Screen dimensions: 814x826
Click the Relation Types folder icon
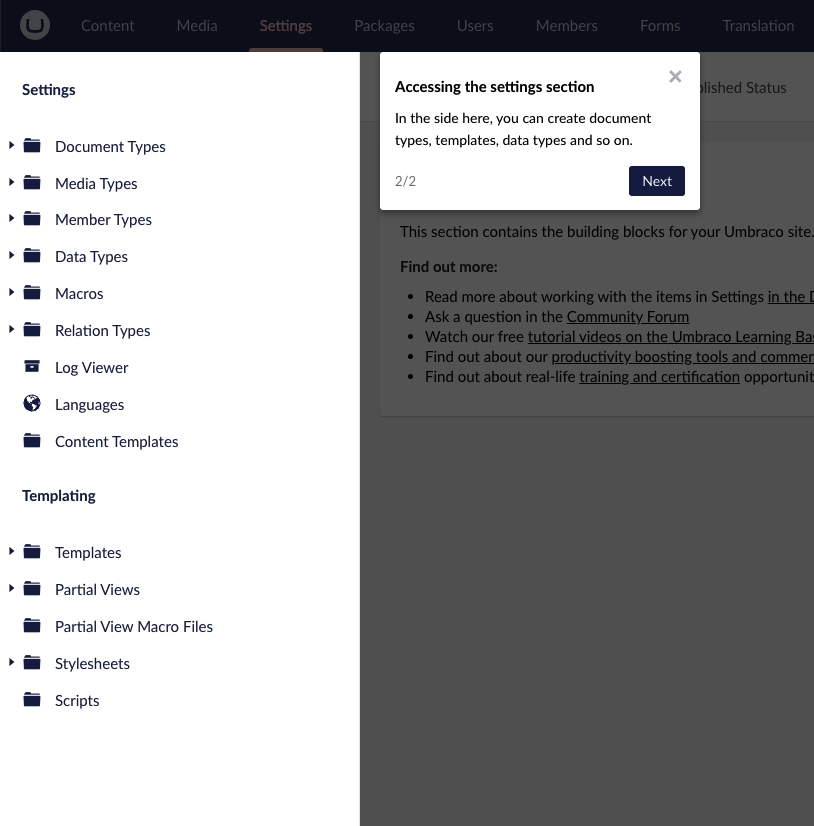[32, 330]
